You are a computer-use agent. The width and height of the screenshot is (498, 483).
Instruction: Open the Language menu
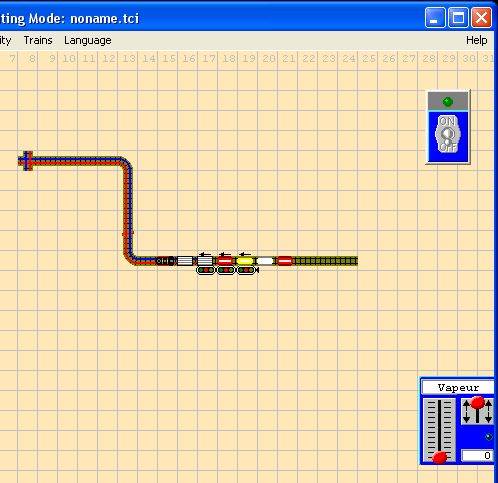coord(88,40)
